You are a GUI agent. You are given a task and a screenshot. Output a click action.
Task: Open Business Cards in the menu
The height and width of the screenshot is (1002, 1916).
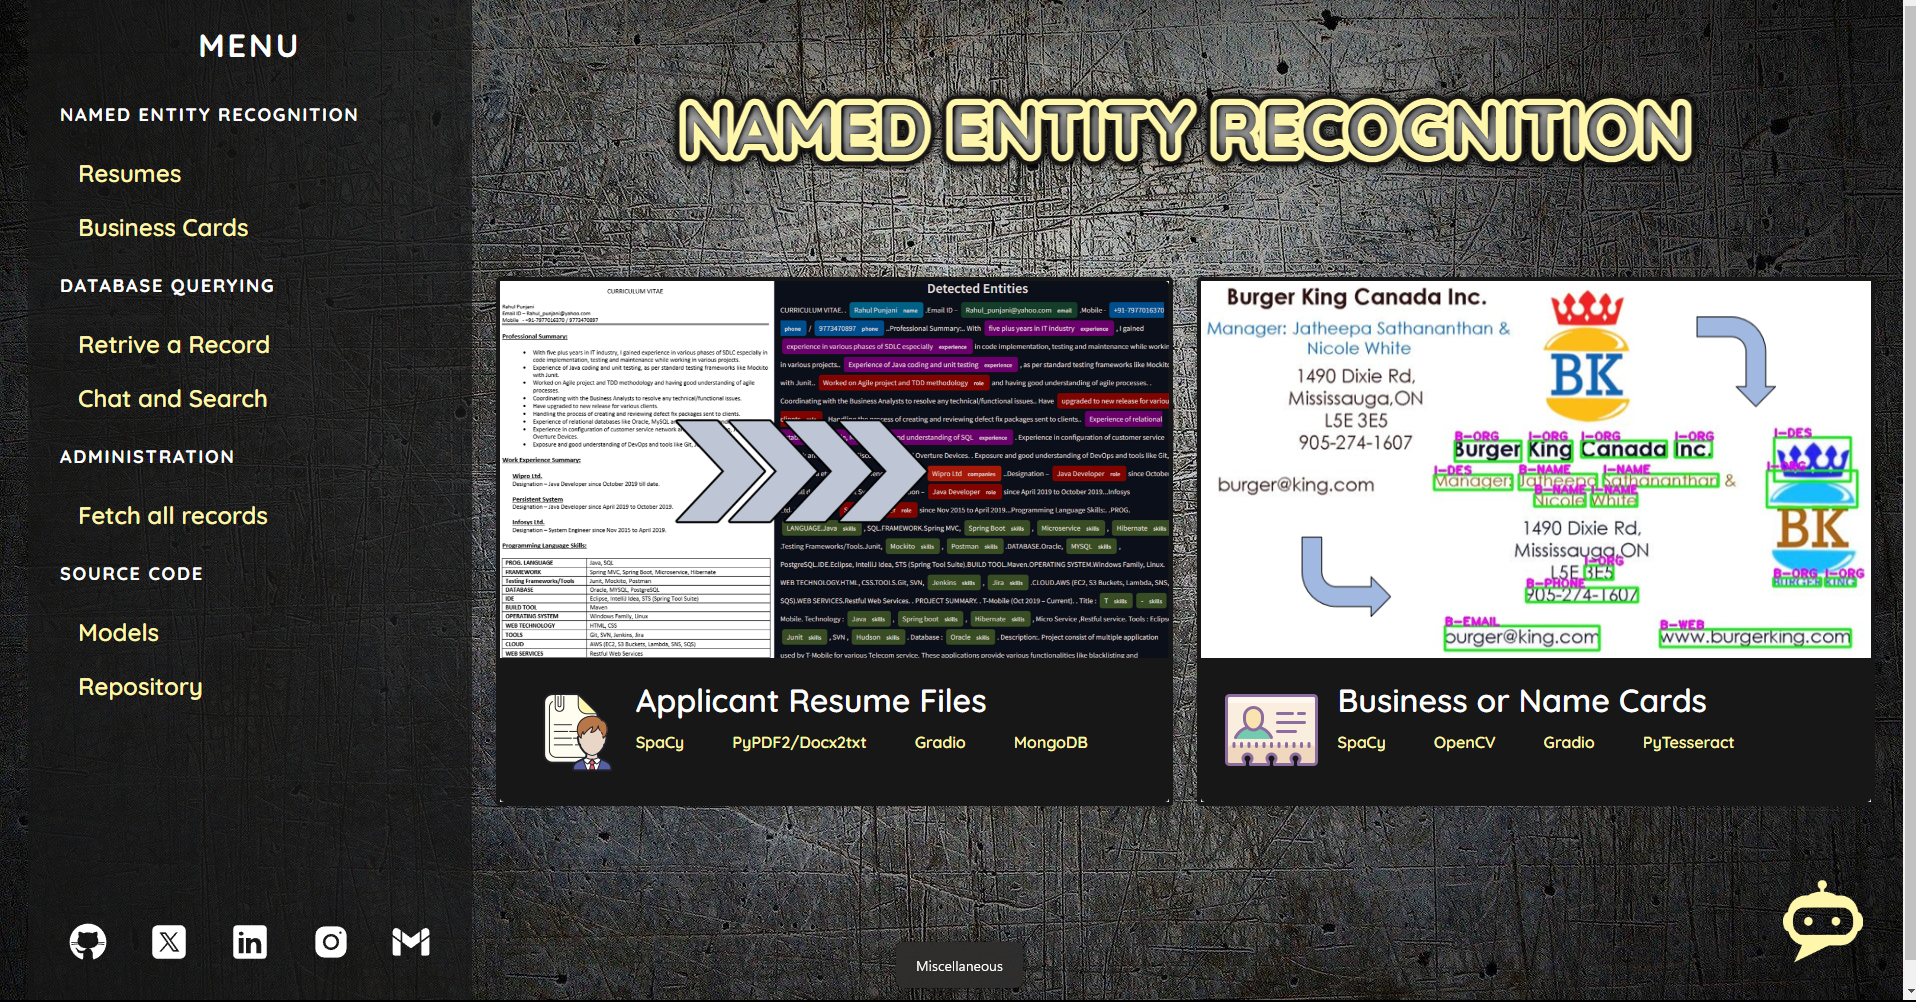point(163,228)
